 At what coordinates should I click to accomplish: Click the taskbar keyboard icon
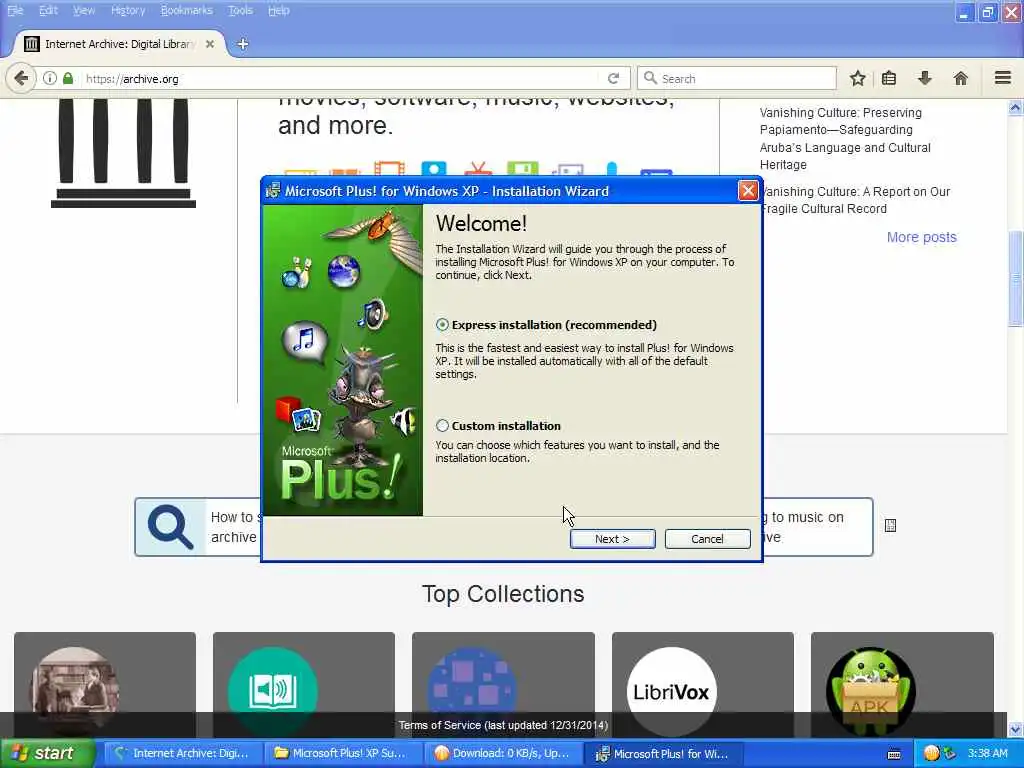[894, 754]
